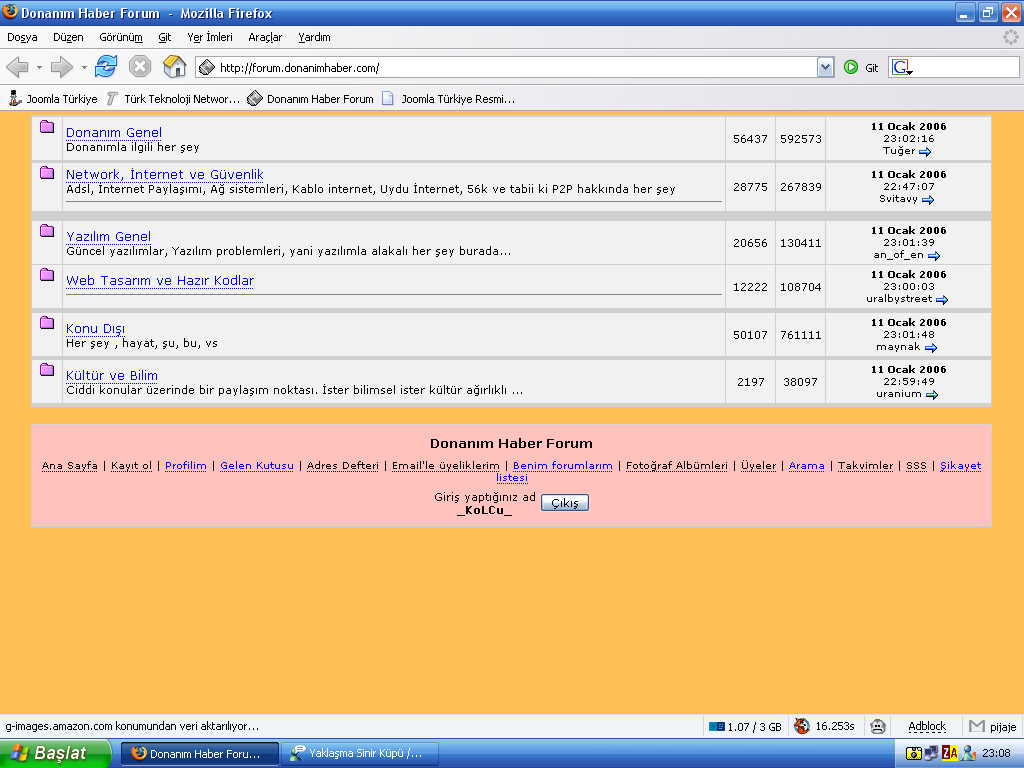1024x768 pixels.
Task: Click the Takvimler calendars link
Action: click(x=865, y=466)
